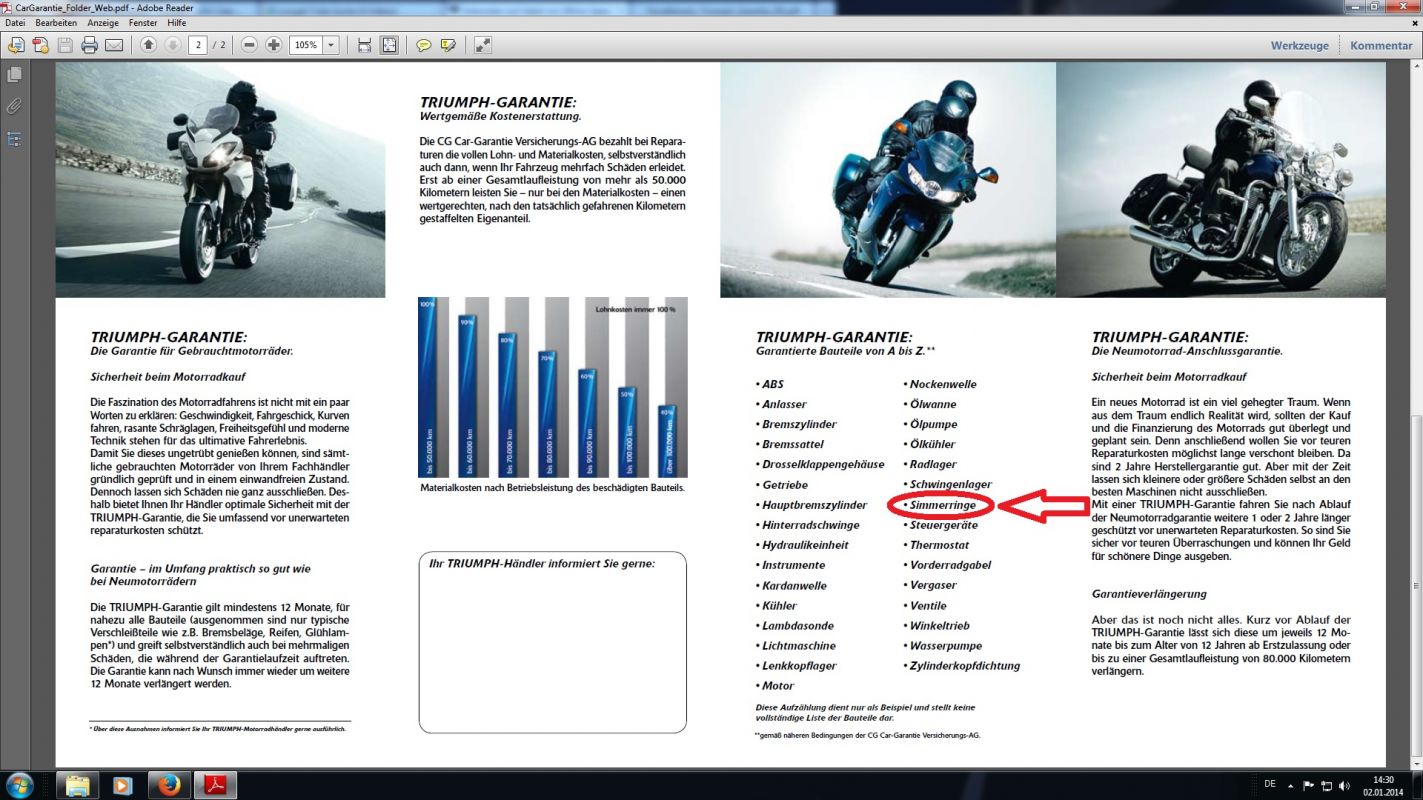Toggle fit one full page view
1423x800 pixels.
pos(389,45)
